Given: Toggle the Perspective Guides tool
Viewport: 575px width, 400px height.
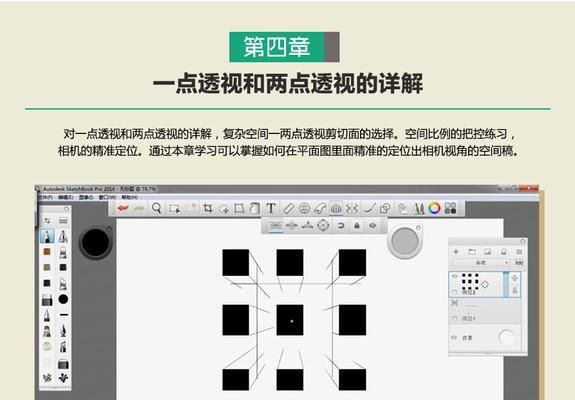Looking at the screenshot, I should click(x=336, y=208).
